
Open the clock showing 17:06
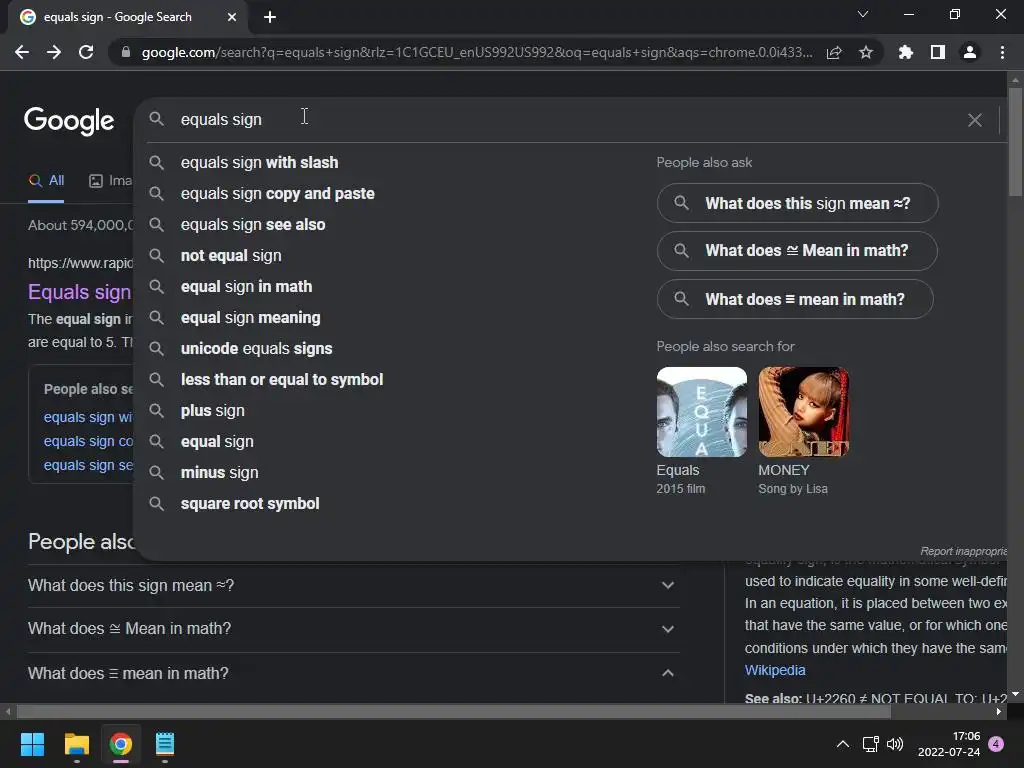pyautogui.click(x=949, y=744)
